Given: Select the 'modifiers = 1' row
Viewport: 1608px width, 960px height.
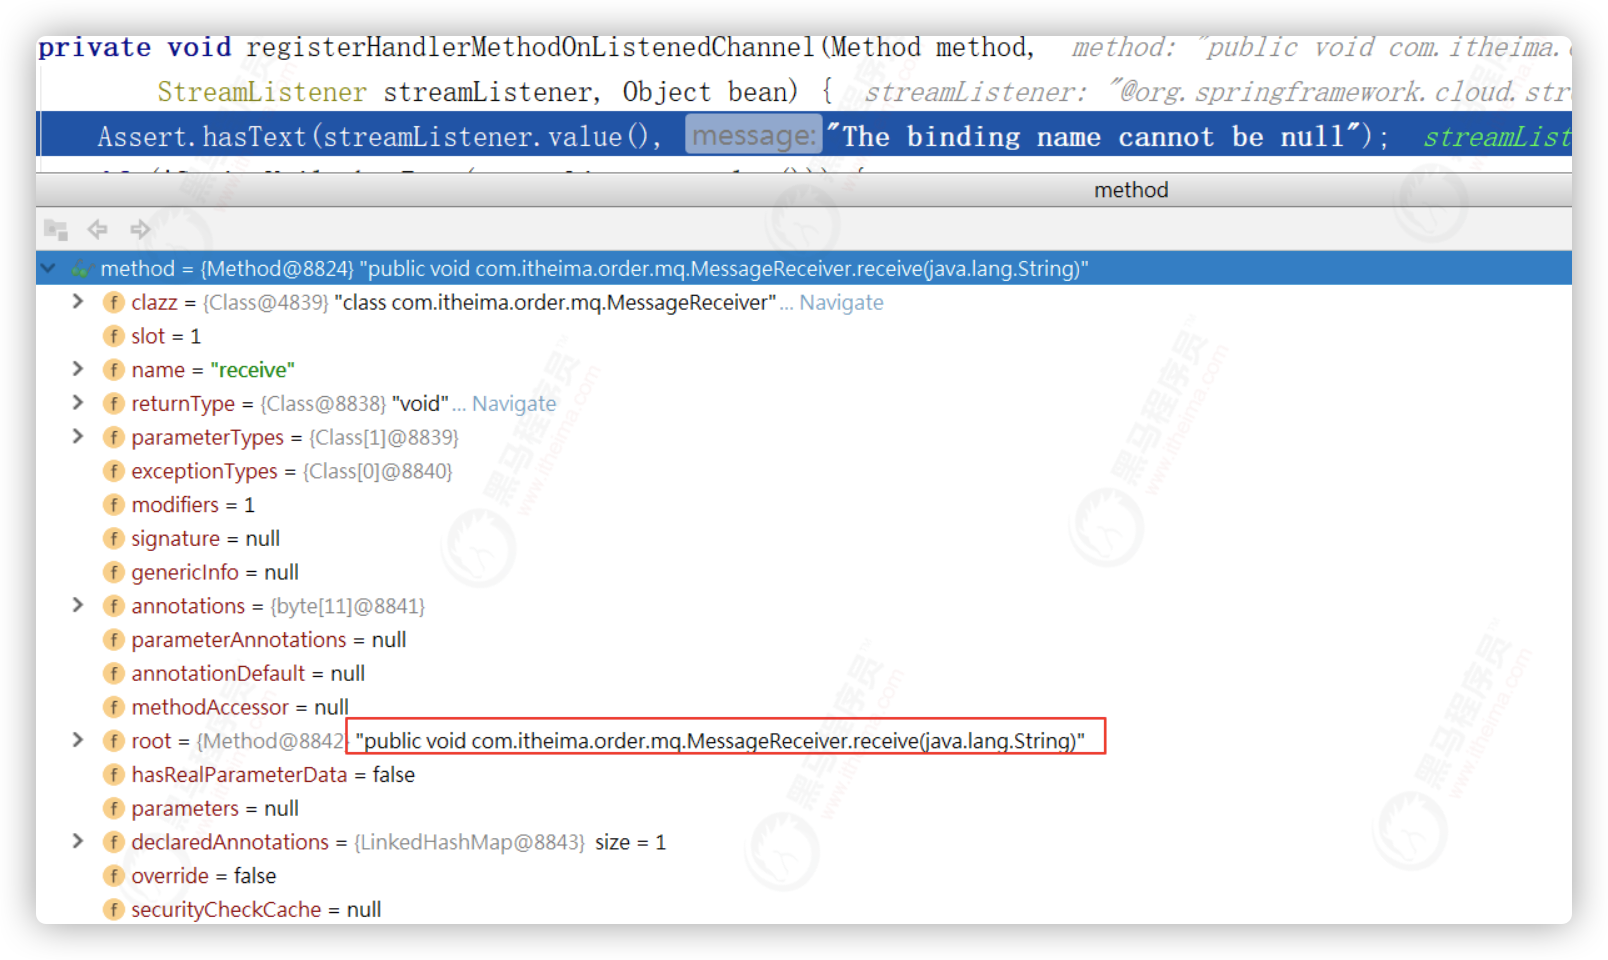Looking at the screenshot, I should (x=804, y=505).
